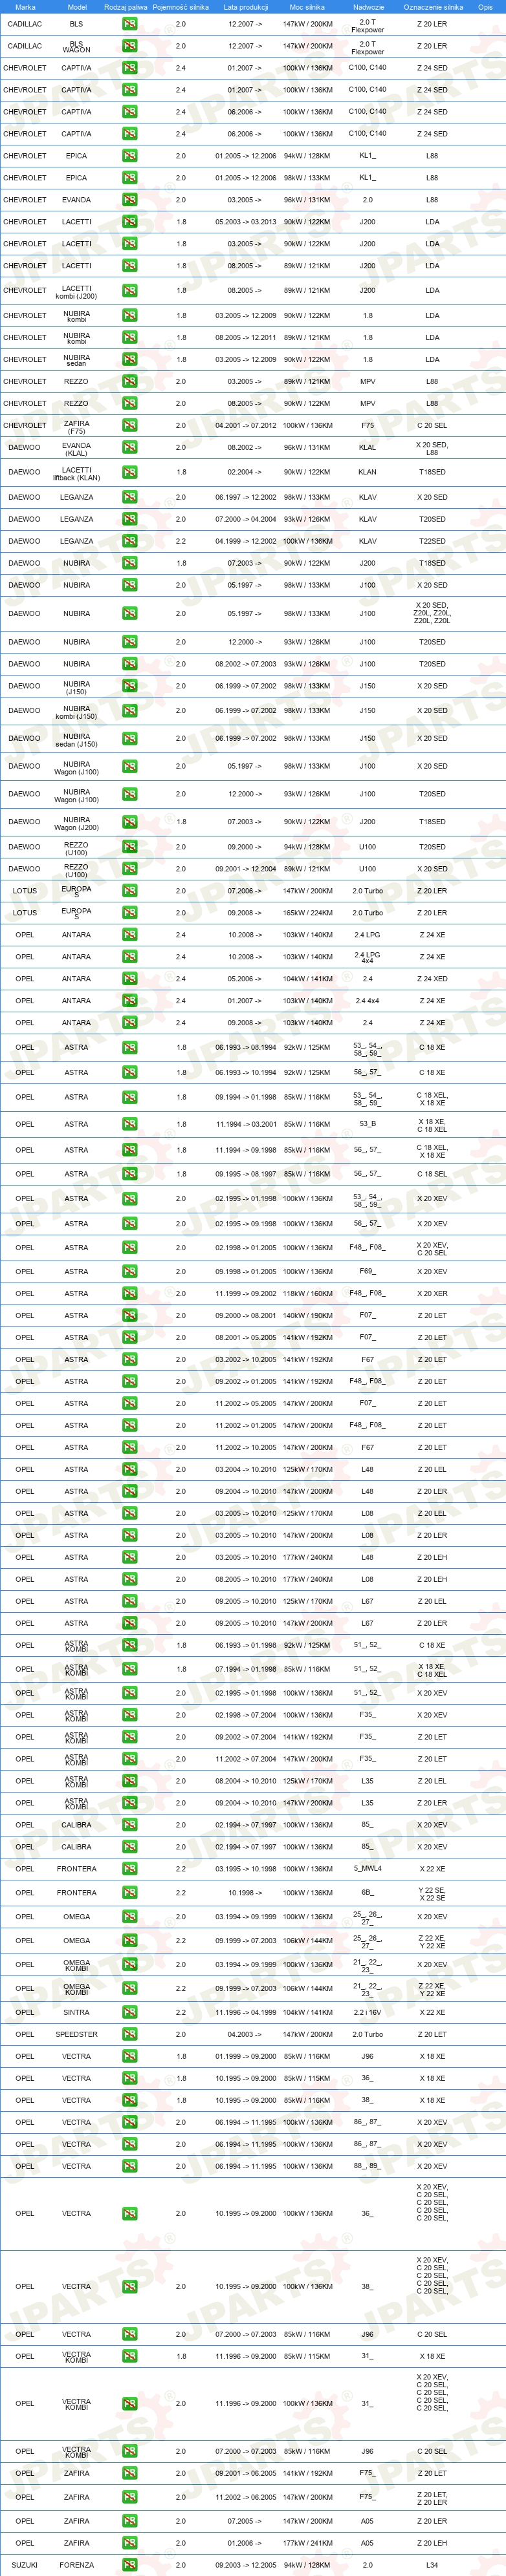The height and width of the screenshot is (2576, 506).
Task: Click fuel icon in Daewoo NUBIRA kombi (J150) row
Action: (130, 711)
